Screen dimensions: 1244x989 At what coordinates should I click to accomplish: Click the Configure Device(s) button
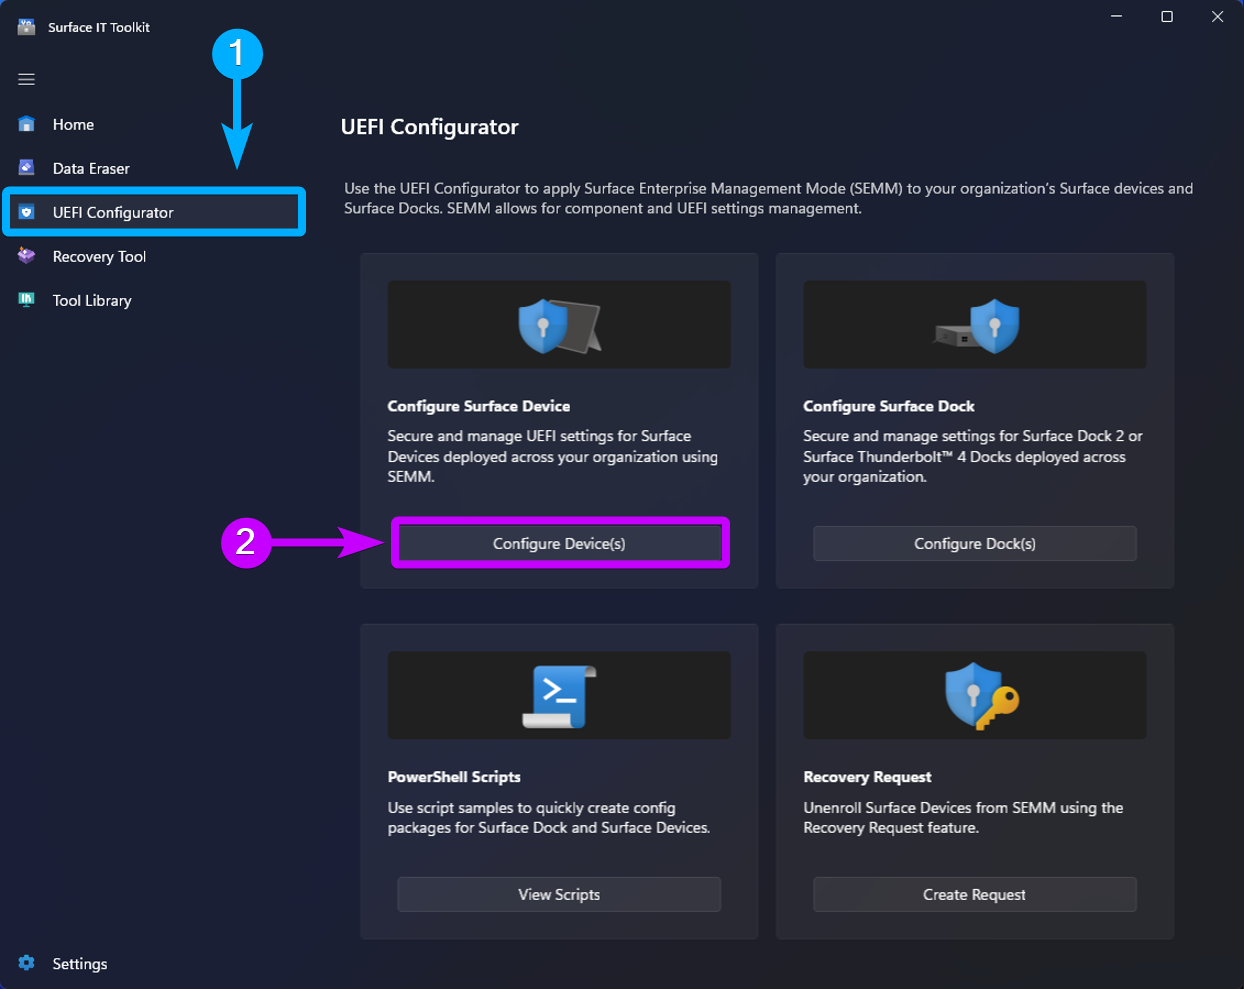click(x=559, y=543)
